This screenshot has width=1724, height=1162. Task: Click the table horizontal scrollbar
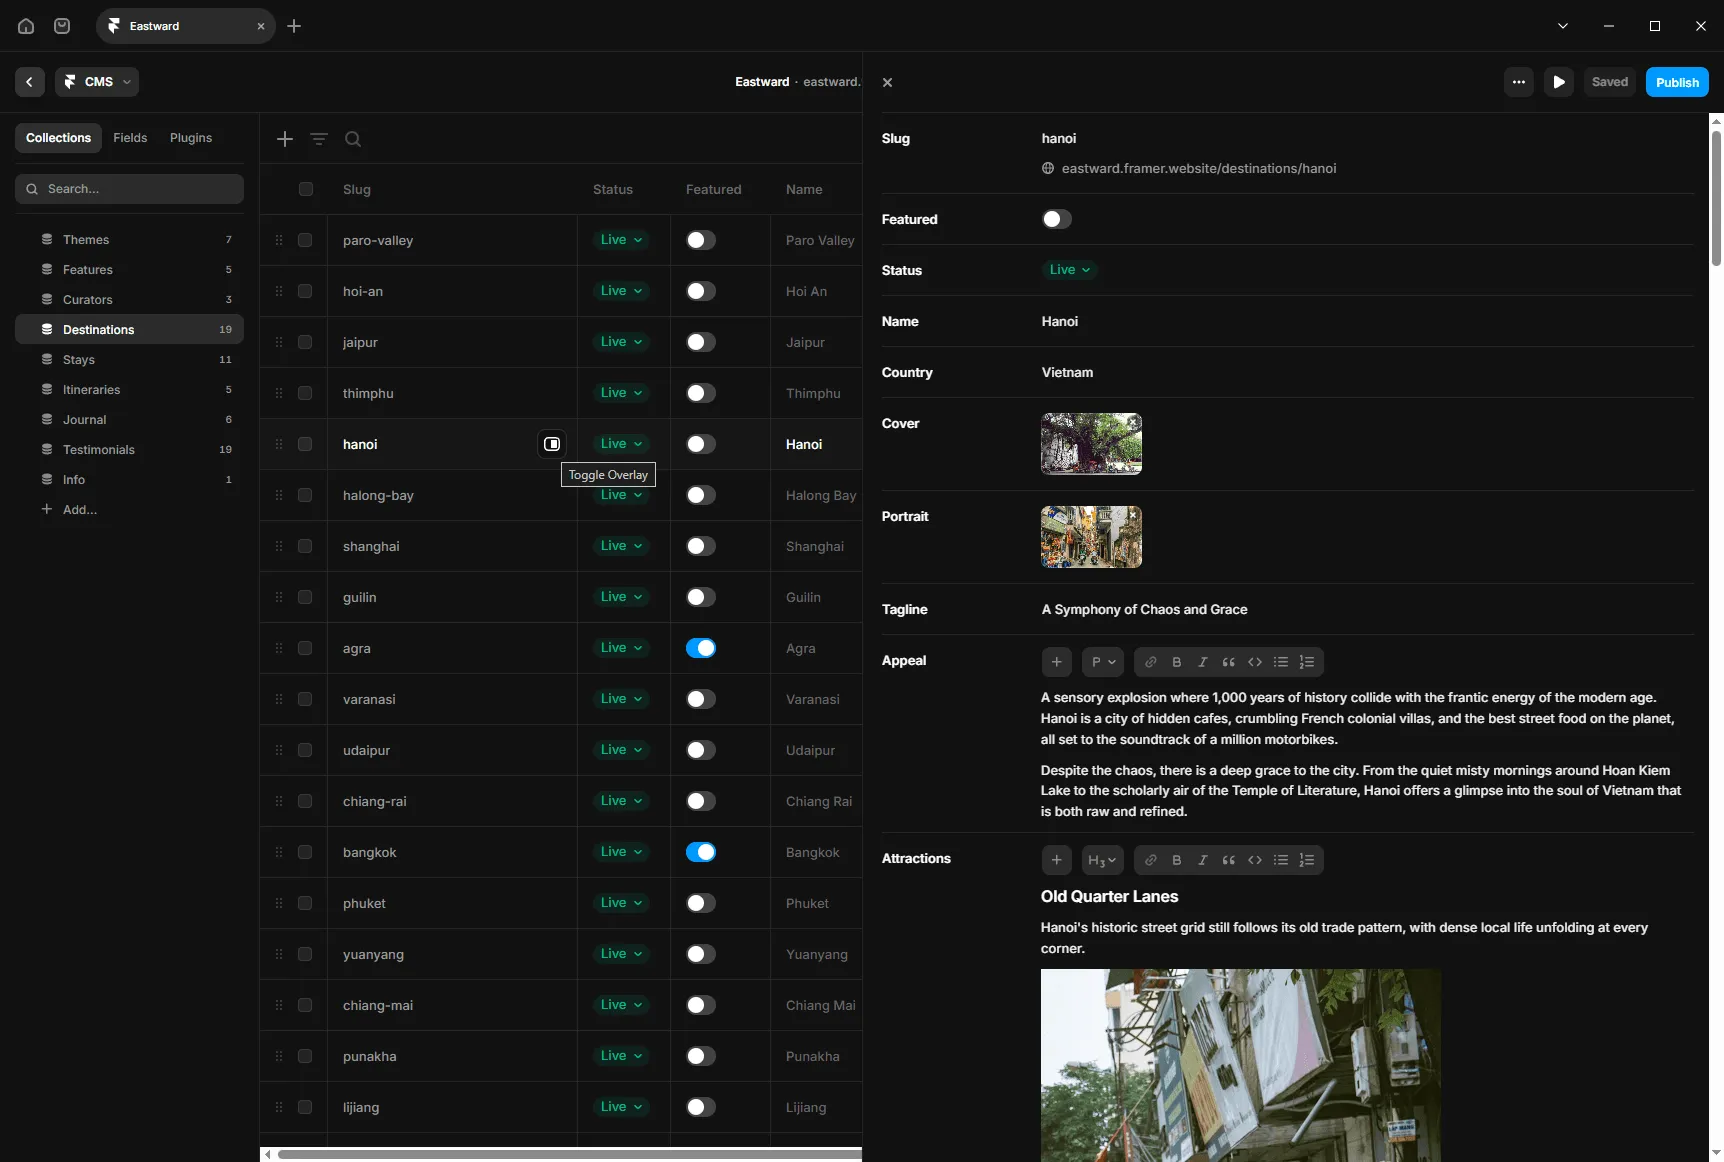570,1154
